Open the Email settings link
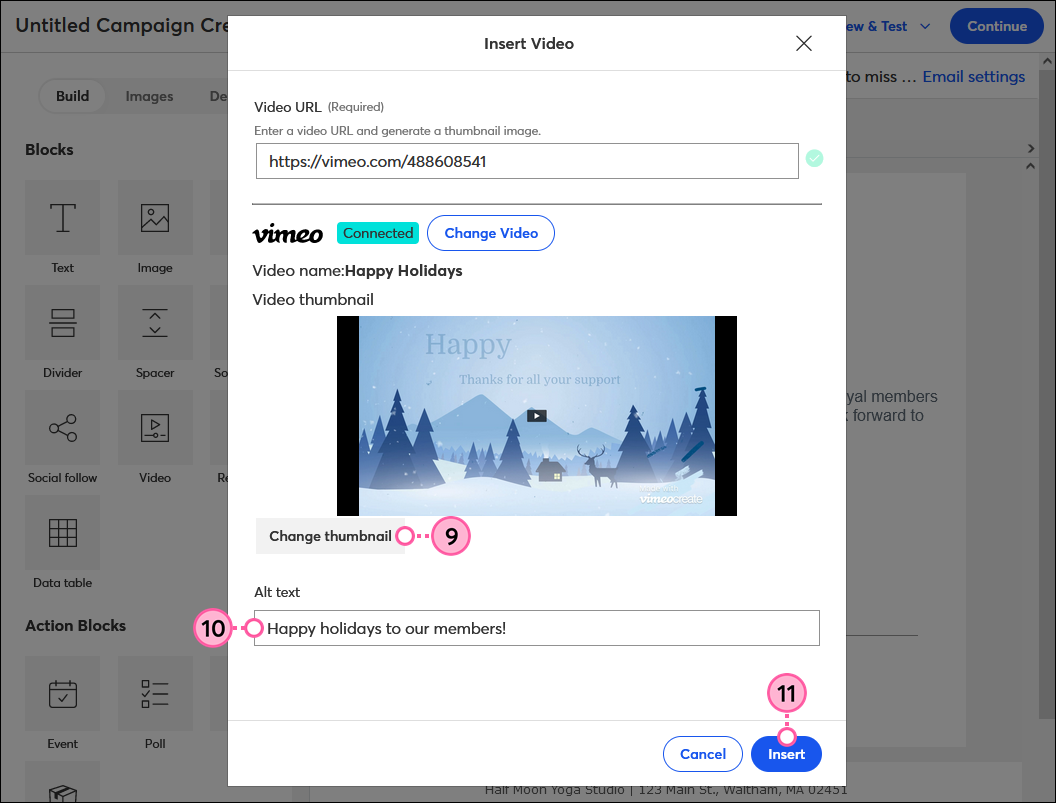This screenshot has height=803, width=1056. click(x=973, y=77)
